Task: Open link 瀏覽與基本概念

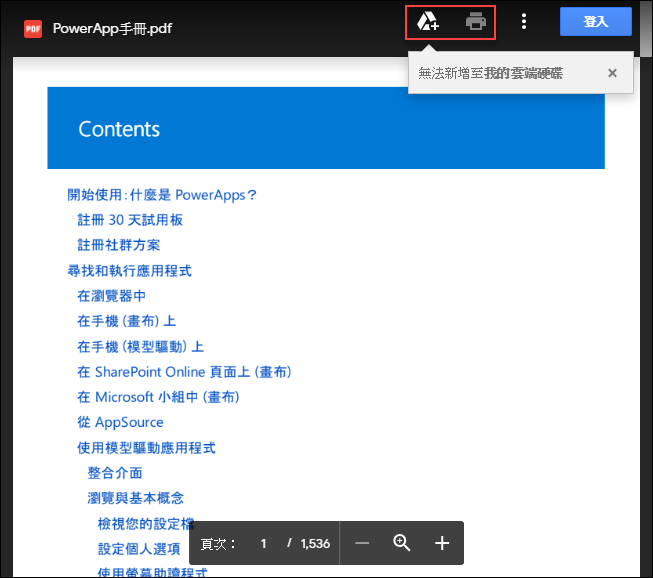Action: coord(136,498)
